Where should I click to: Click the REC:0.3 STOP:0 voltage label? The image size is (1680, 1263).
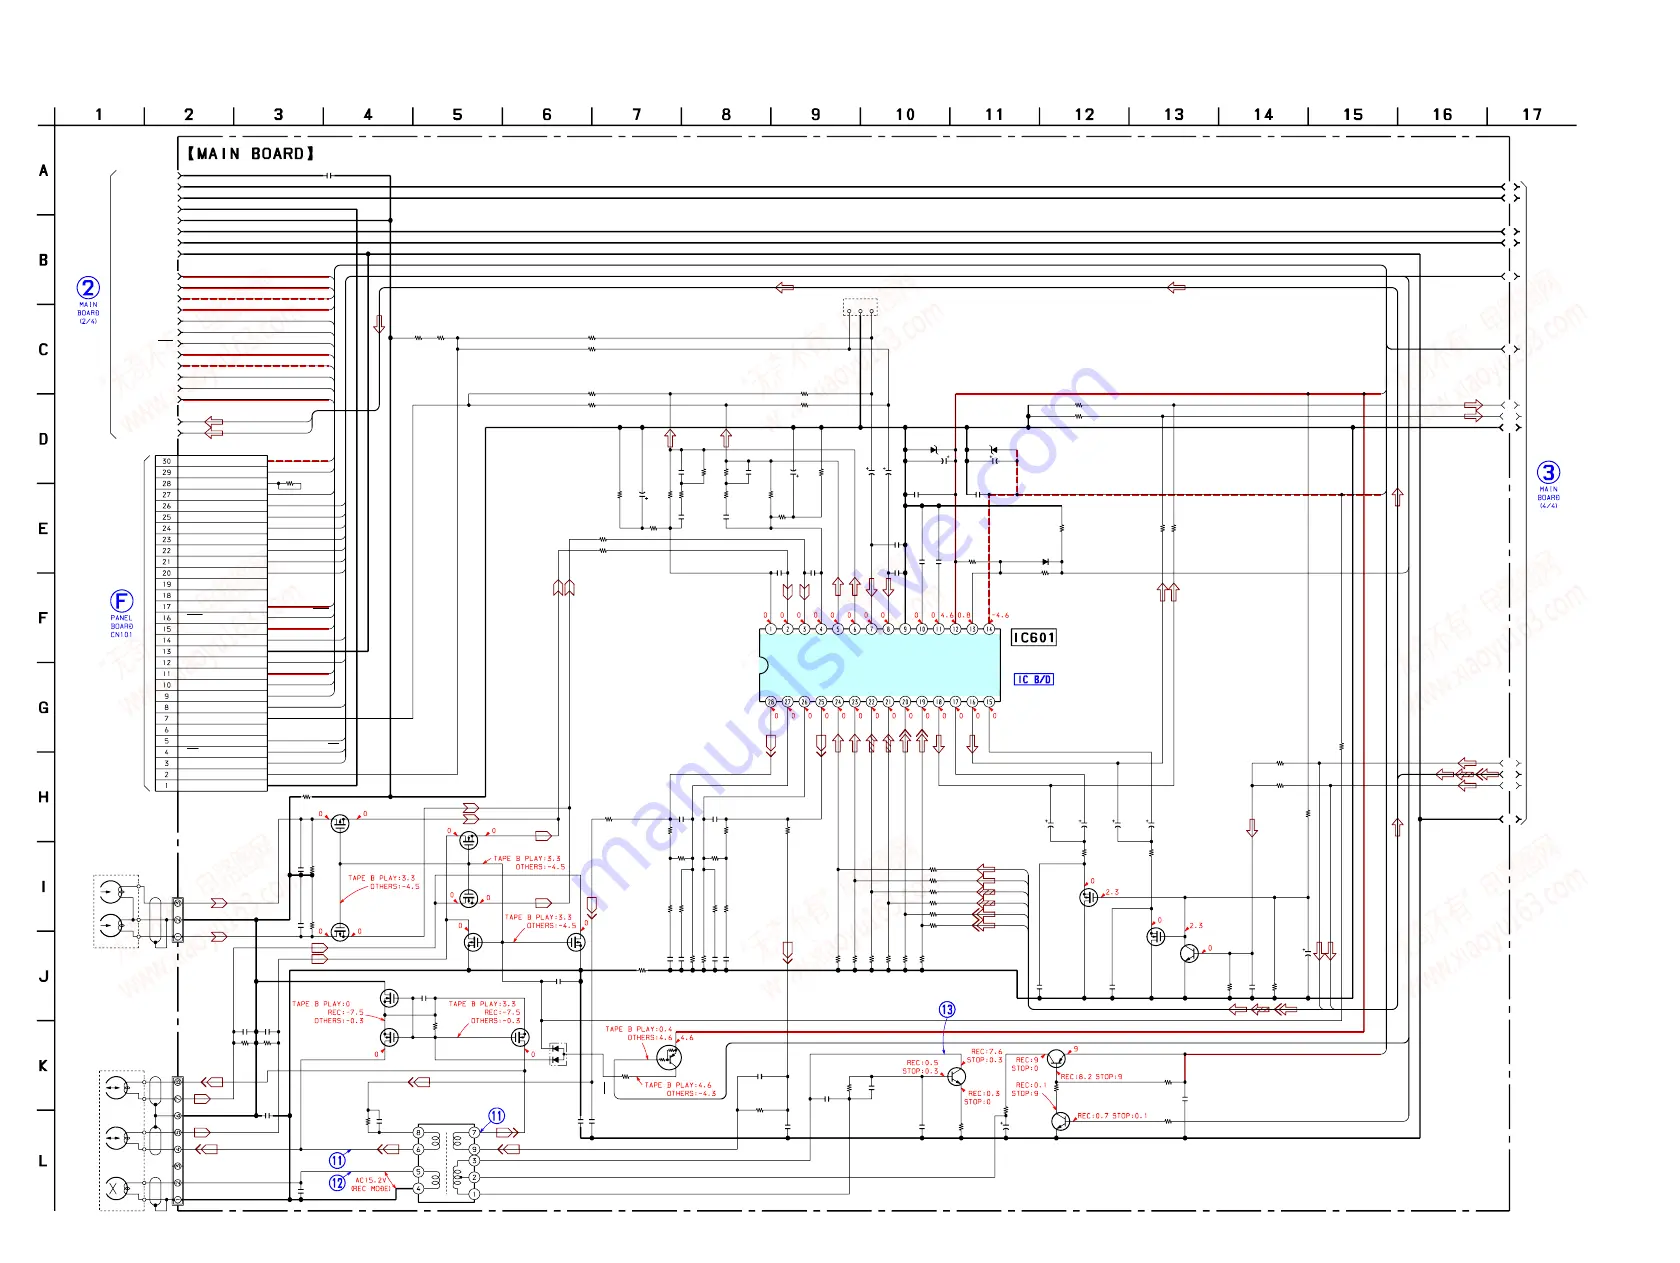(x=982, y=1097)
